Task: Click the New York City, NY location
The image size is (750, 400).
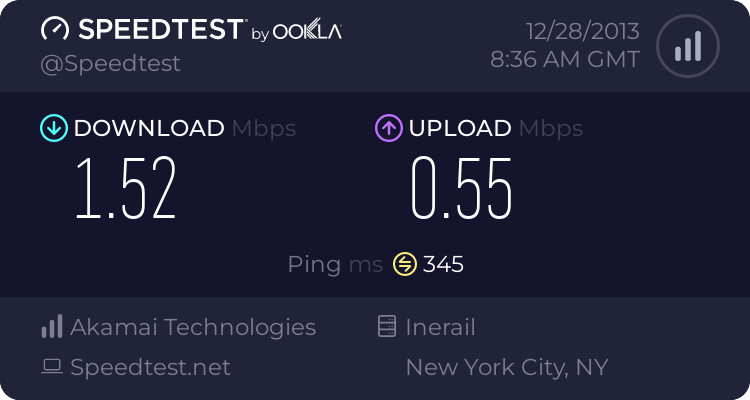Action: [x=507, y=368]
